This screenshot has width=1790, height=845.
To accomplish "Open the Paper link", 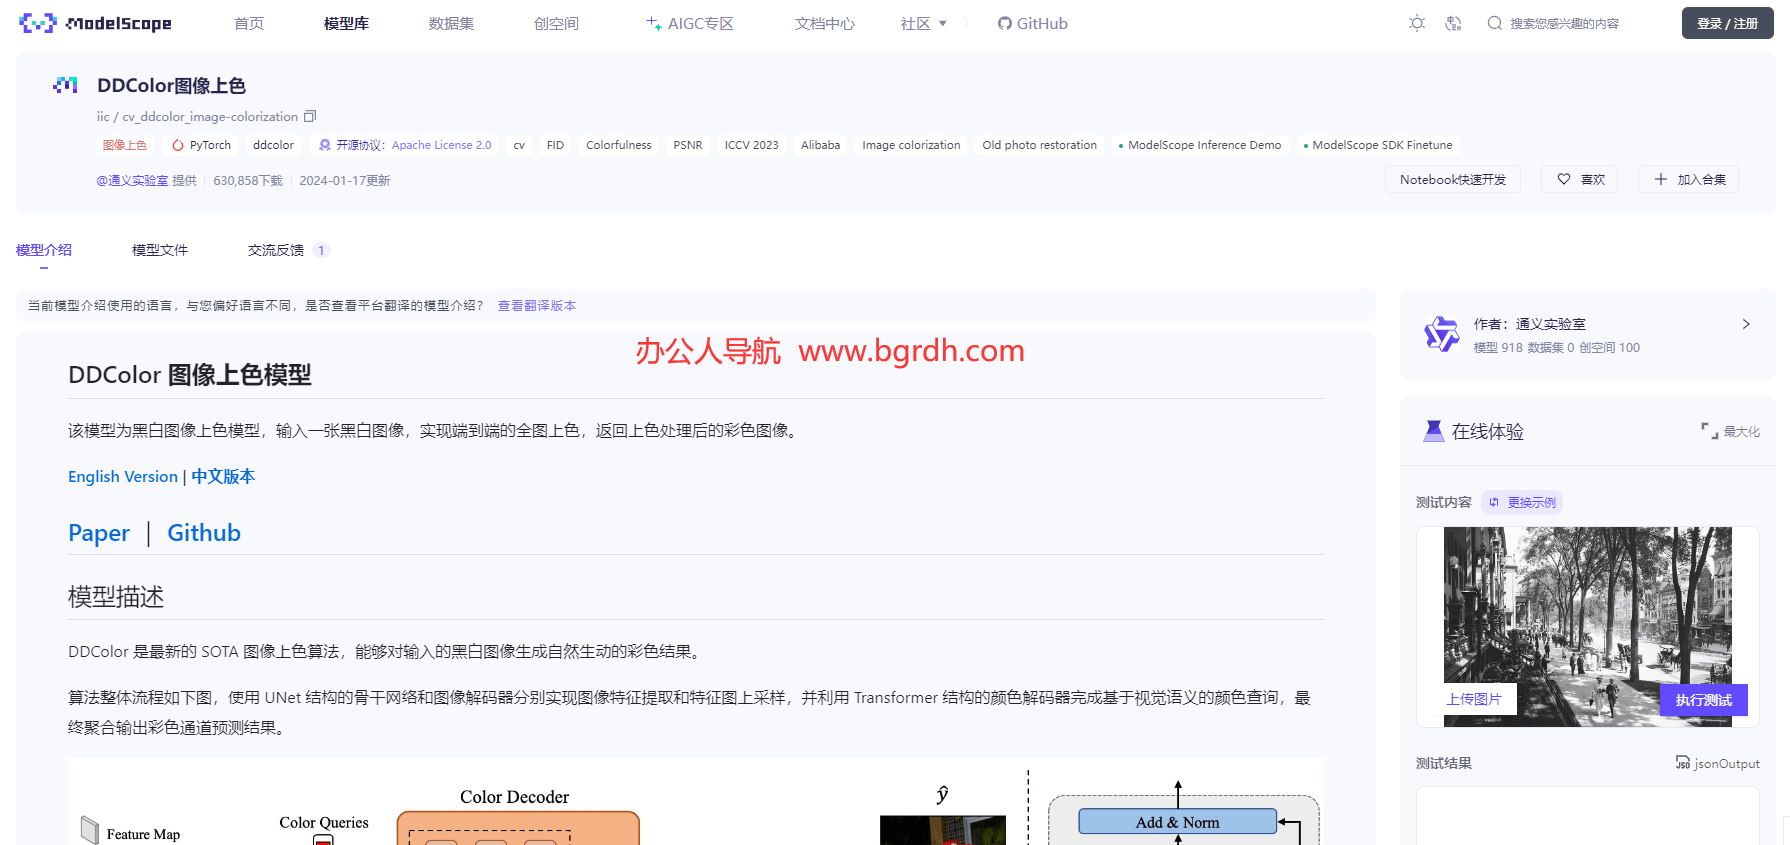I will pyautogui.click(x=99, y=533).
